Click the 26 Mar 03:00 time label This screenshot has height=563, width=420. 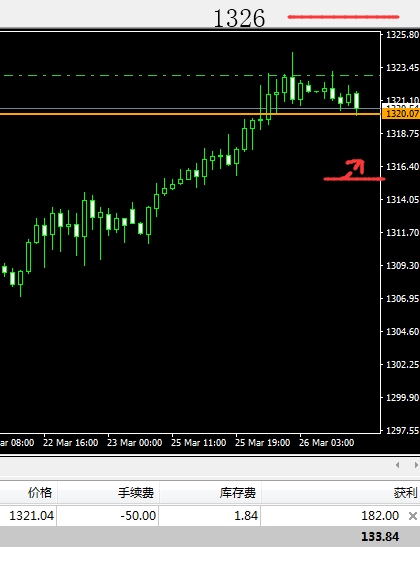pos(327,443)
